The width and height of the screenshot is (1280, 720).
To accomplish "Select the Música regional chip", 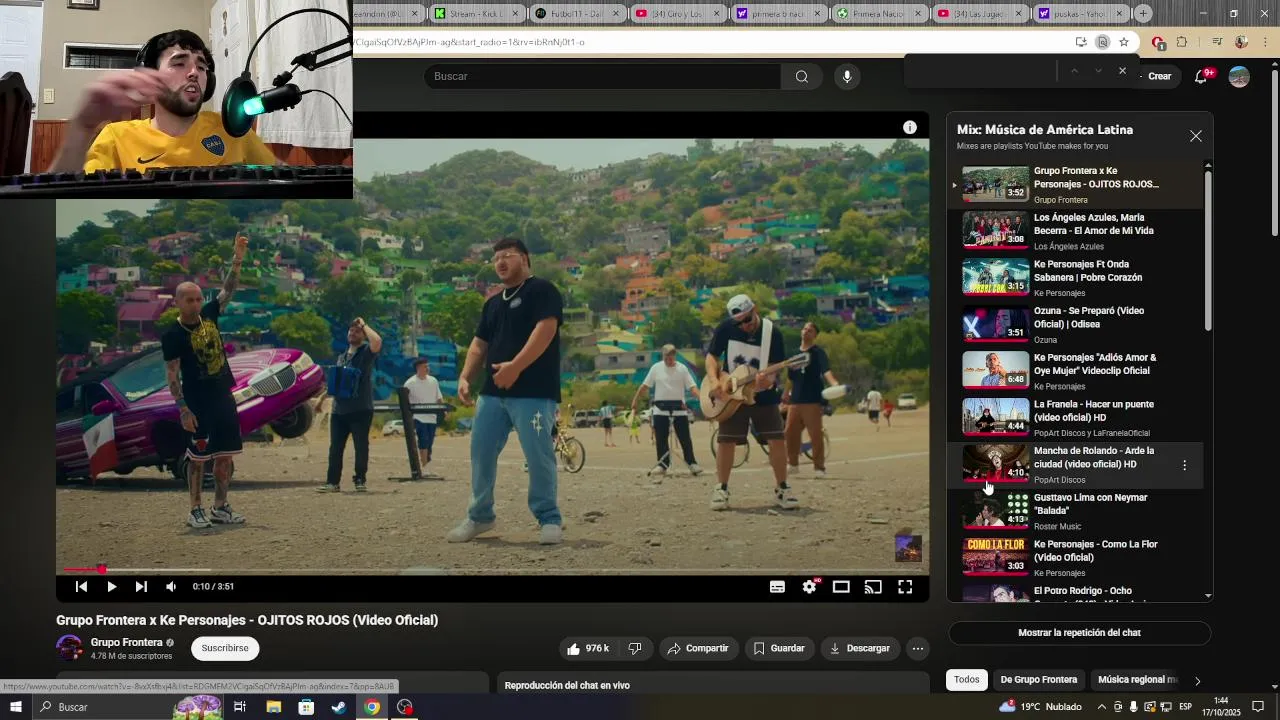I will point(1137,680).
